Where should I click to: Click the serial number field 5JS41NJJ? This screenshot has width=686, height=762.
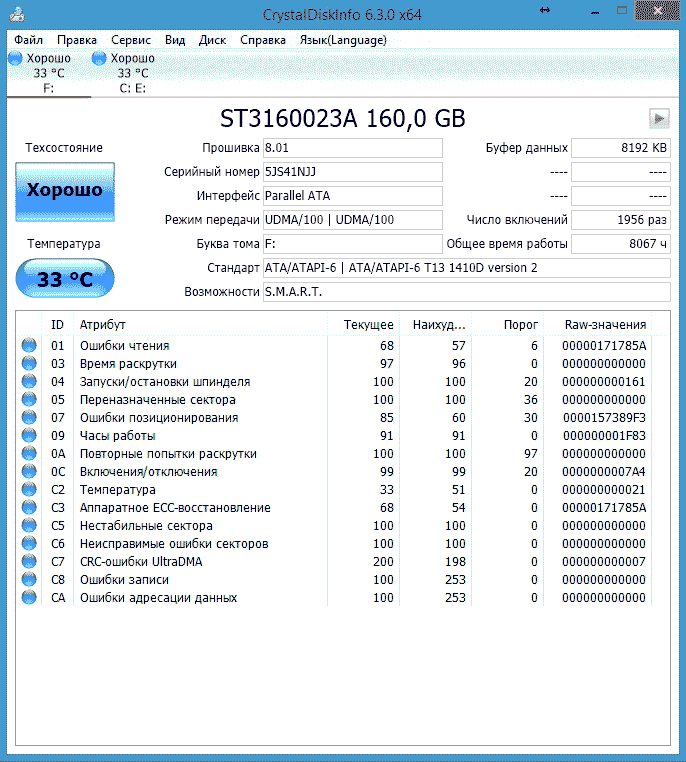[x=353, y=172]
